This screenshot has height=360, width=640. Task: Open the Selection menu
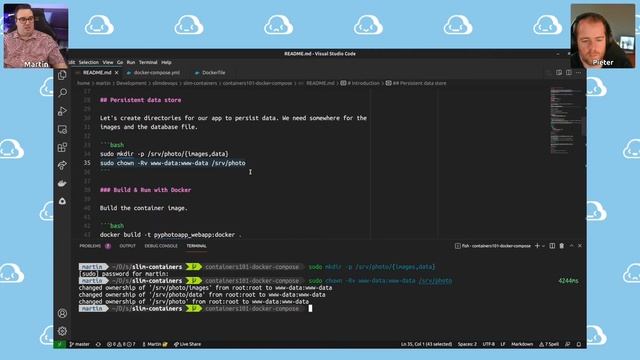[x=89, y=62]
